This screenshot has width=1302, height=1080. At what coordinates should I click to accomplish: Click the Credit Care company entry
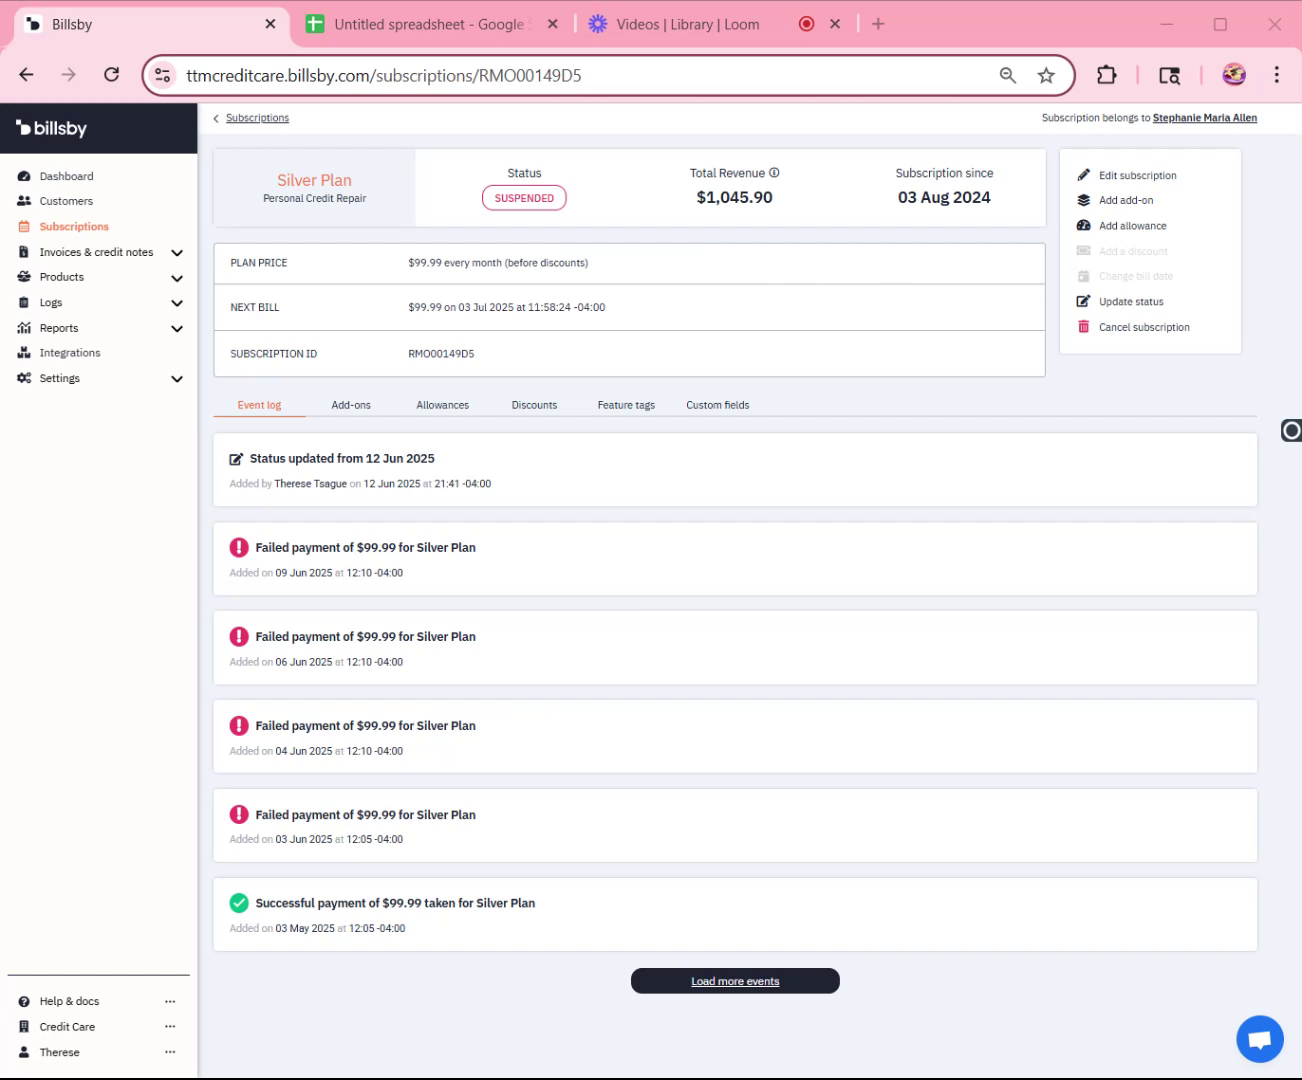point(67,1026)
